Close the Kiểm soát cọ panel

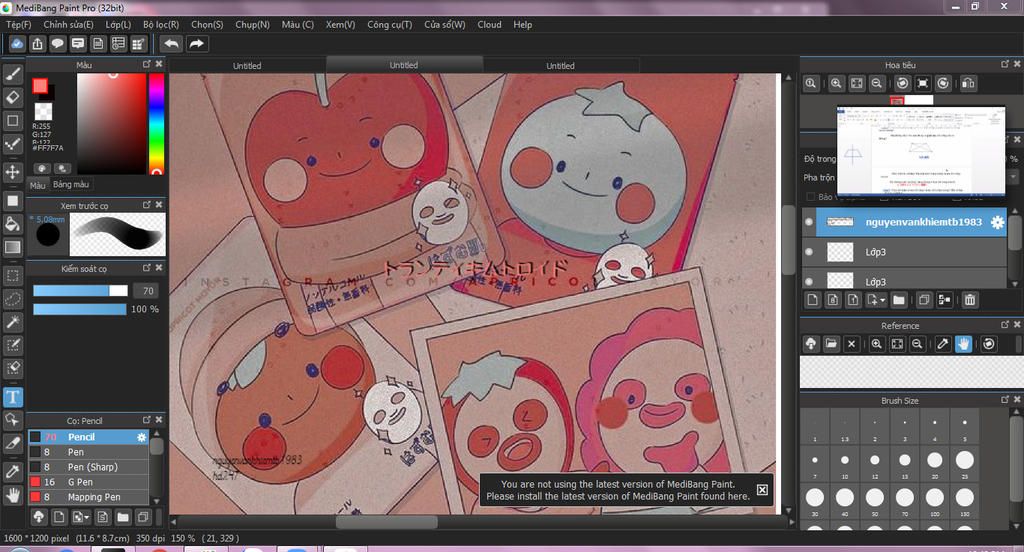coord(159,268)
